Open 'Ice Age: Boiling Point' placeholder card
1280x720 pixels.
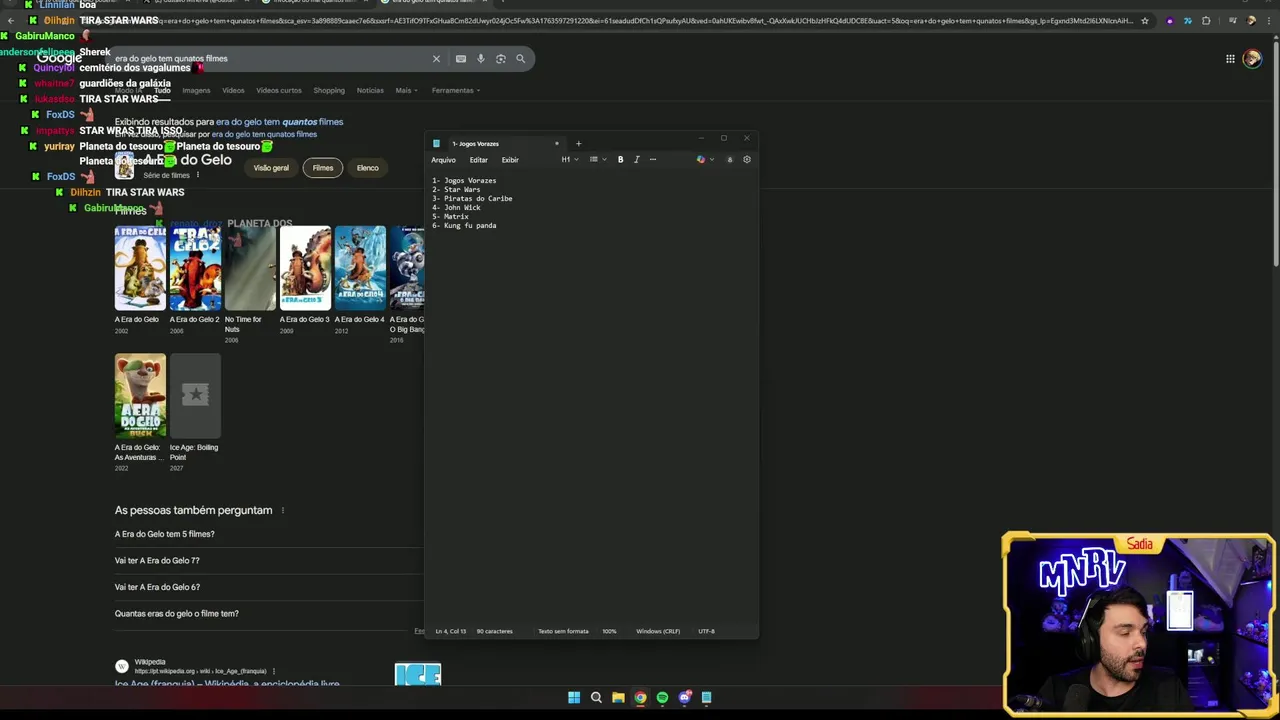coord(195,395)
